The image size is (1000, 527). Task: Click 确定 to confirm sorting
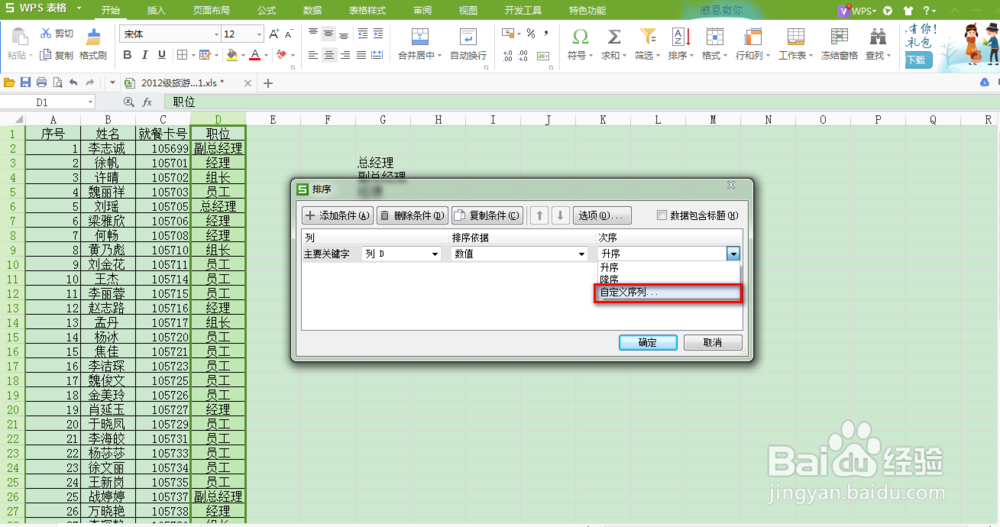[648, 343]
